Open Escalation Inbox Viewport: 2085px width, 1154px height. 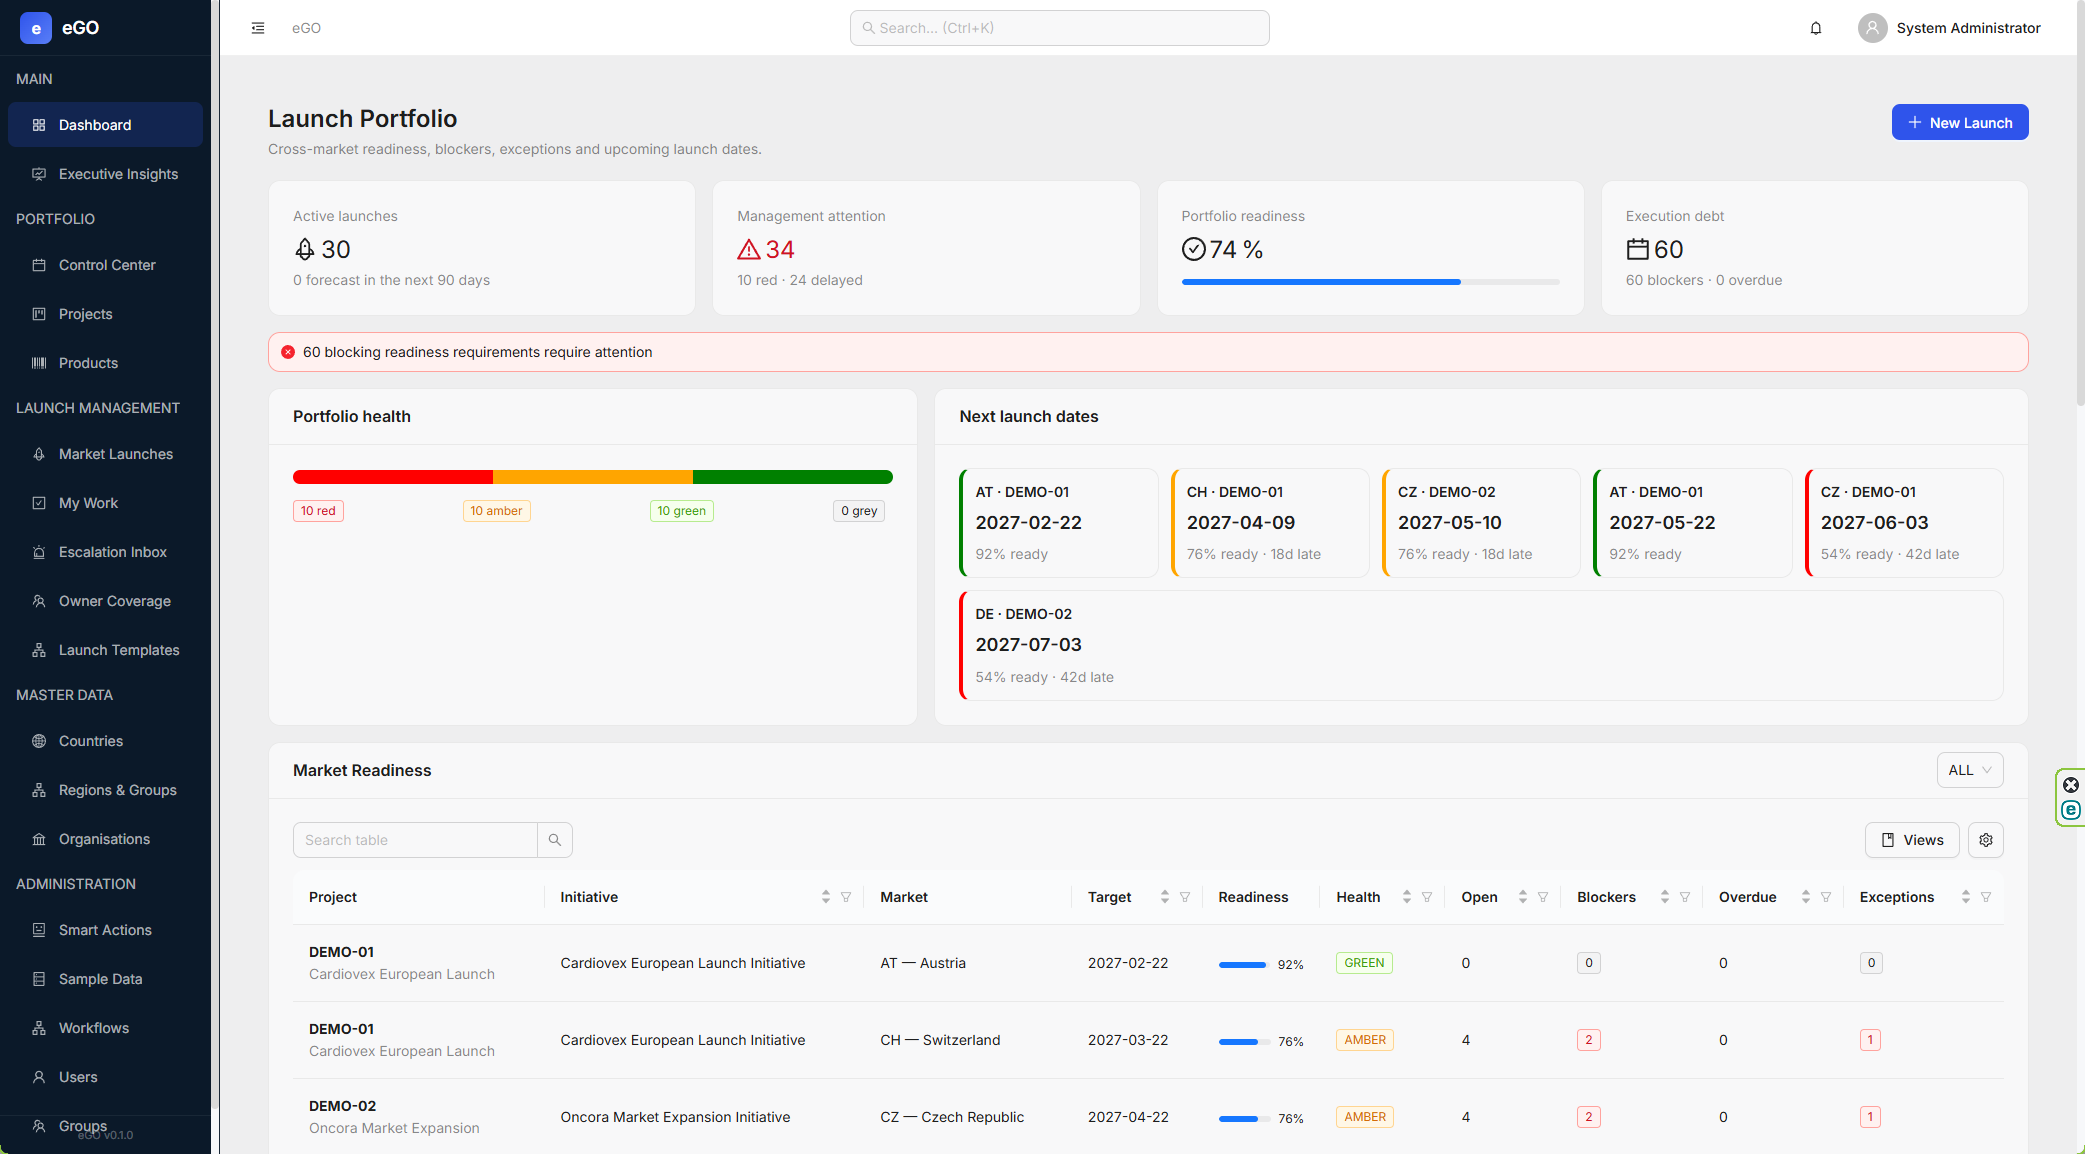pyautogui.click(x=105, y=552)
